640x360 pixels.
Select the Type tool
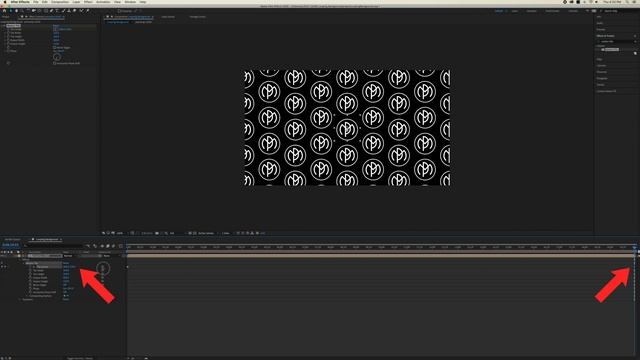click(57, 11)
